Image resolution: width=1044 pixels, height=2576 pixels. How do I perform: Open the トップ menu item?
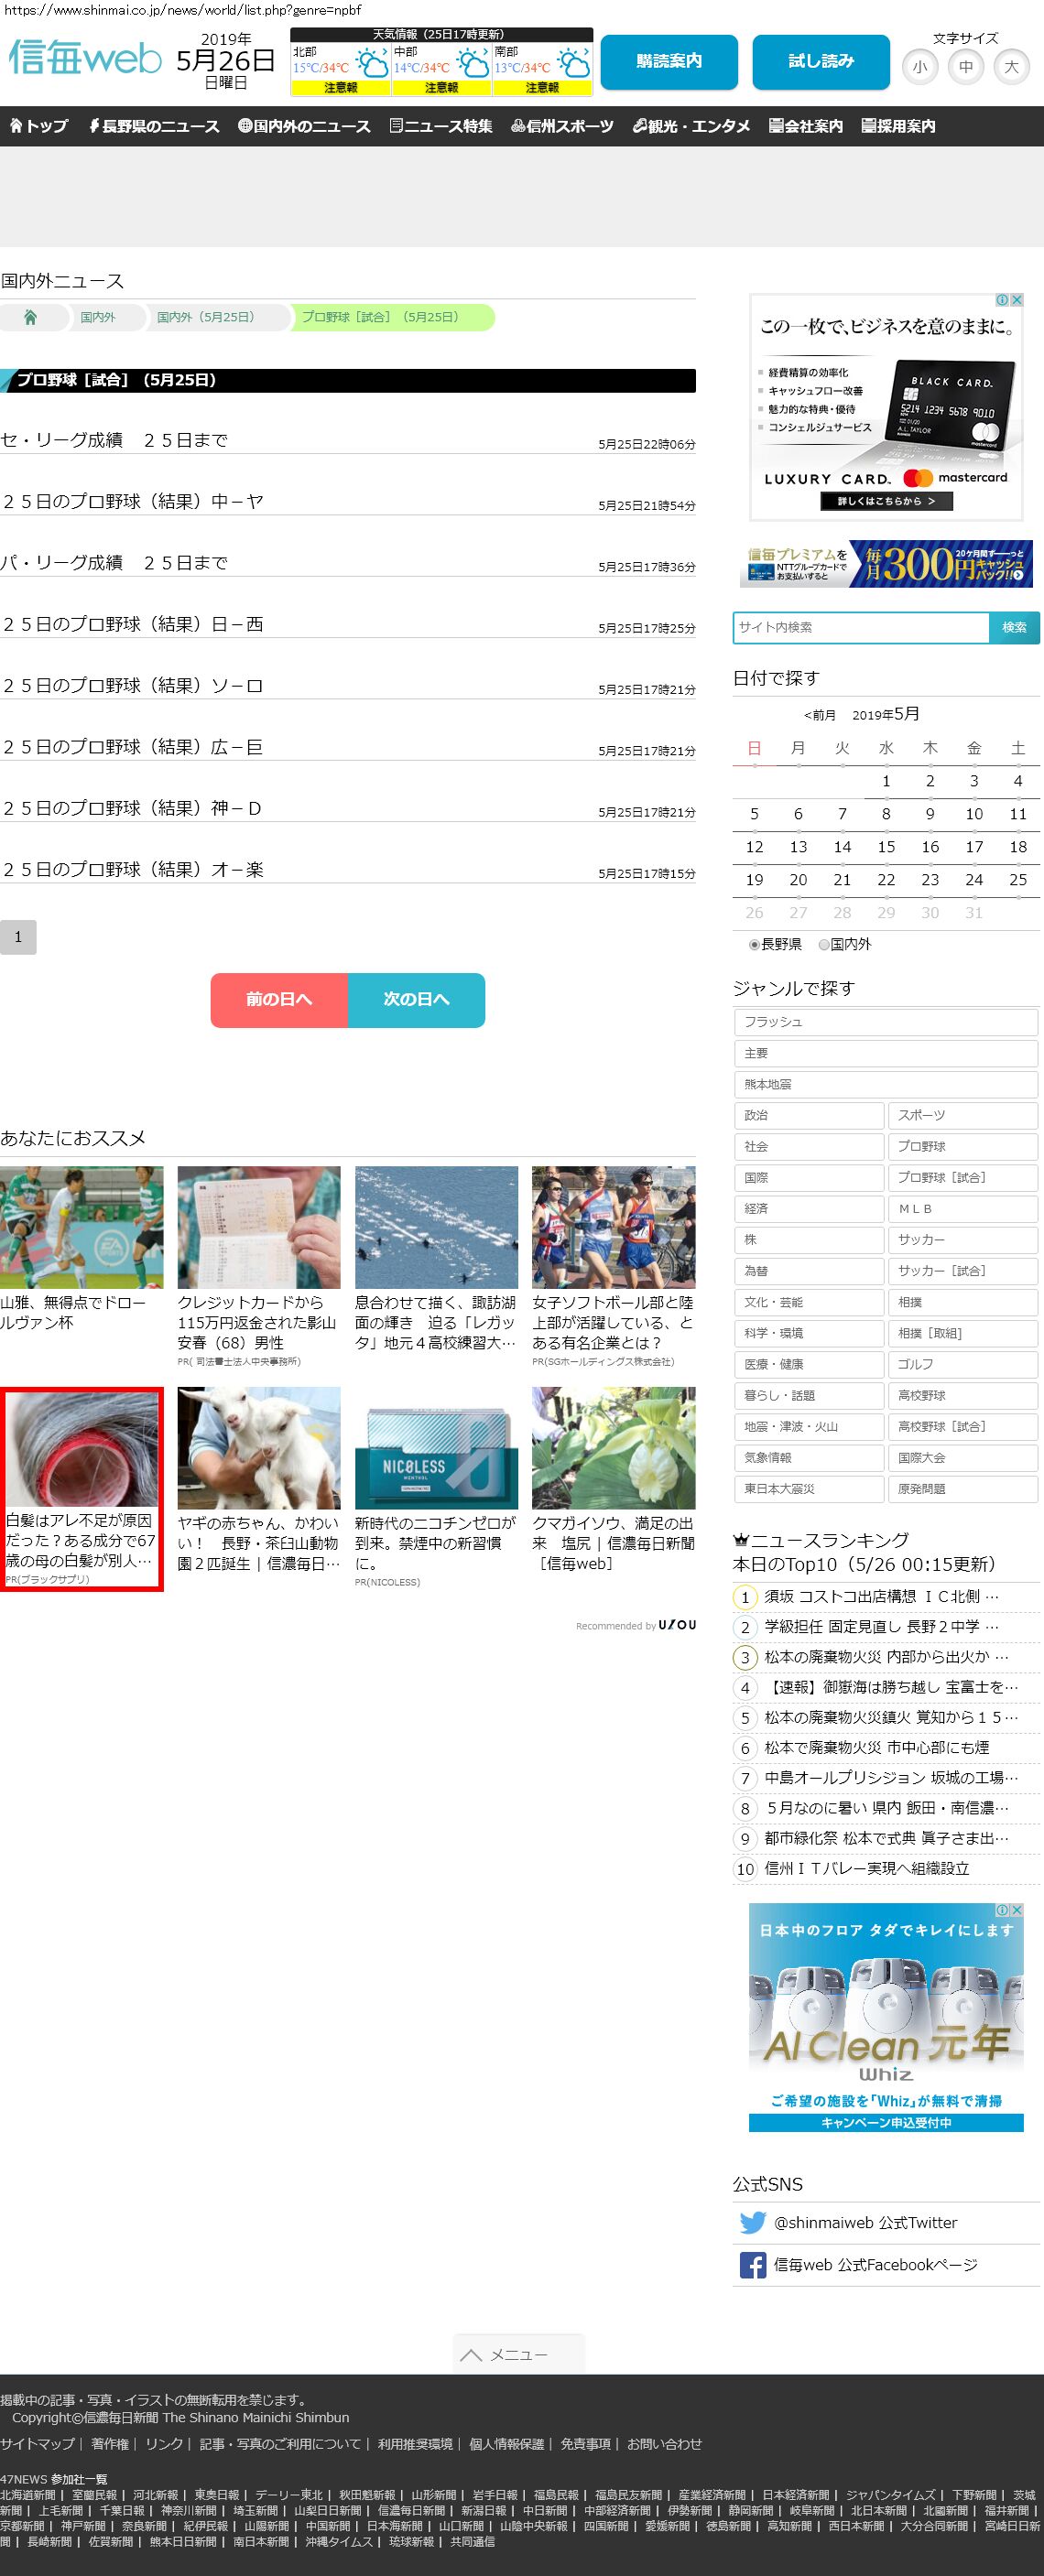(x=38, y=126)
